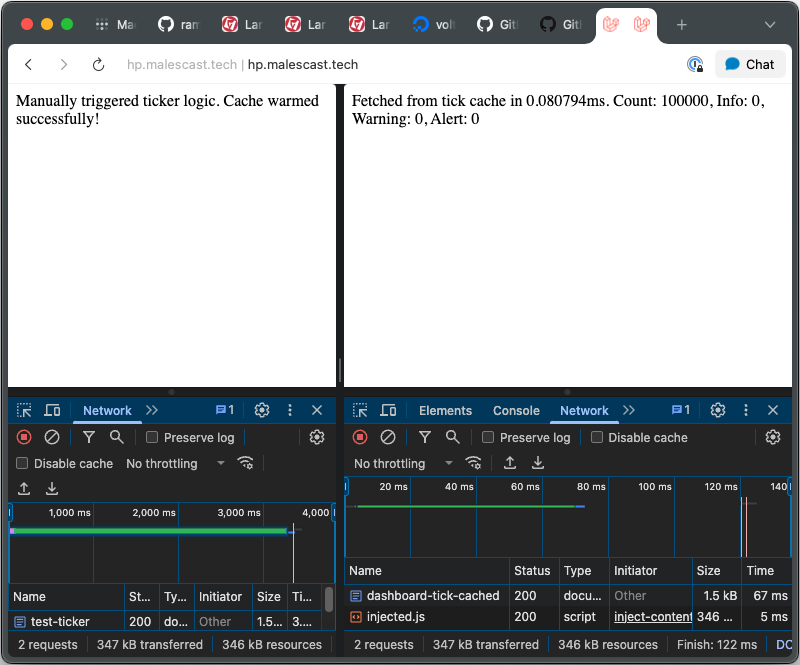Open network settings gear in left panel
This screenshot has width=800, height=665.
pos(317,437)
